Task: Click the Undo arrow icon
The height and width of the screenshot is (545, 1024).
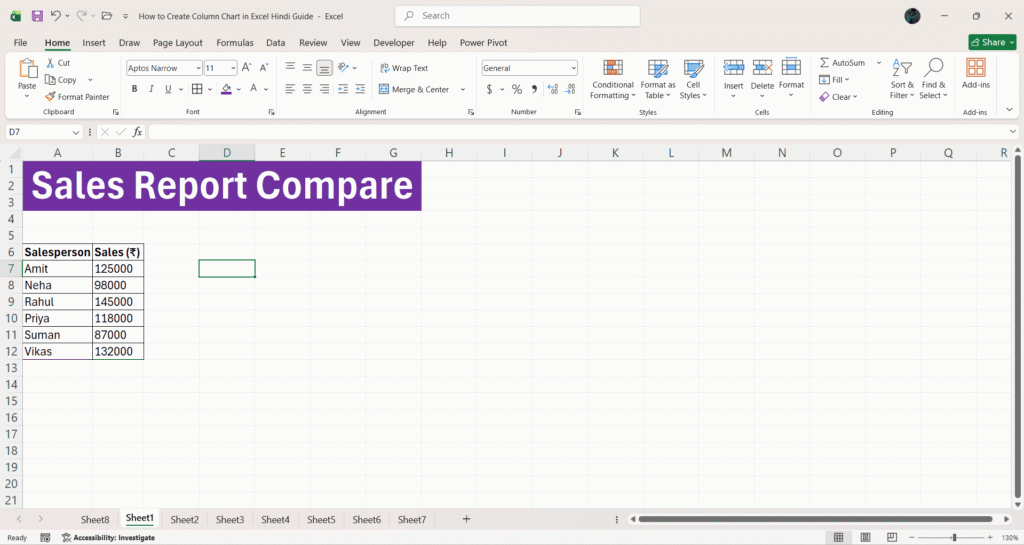Action: pos(56,16)
